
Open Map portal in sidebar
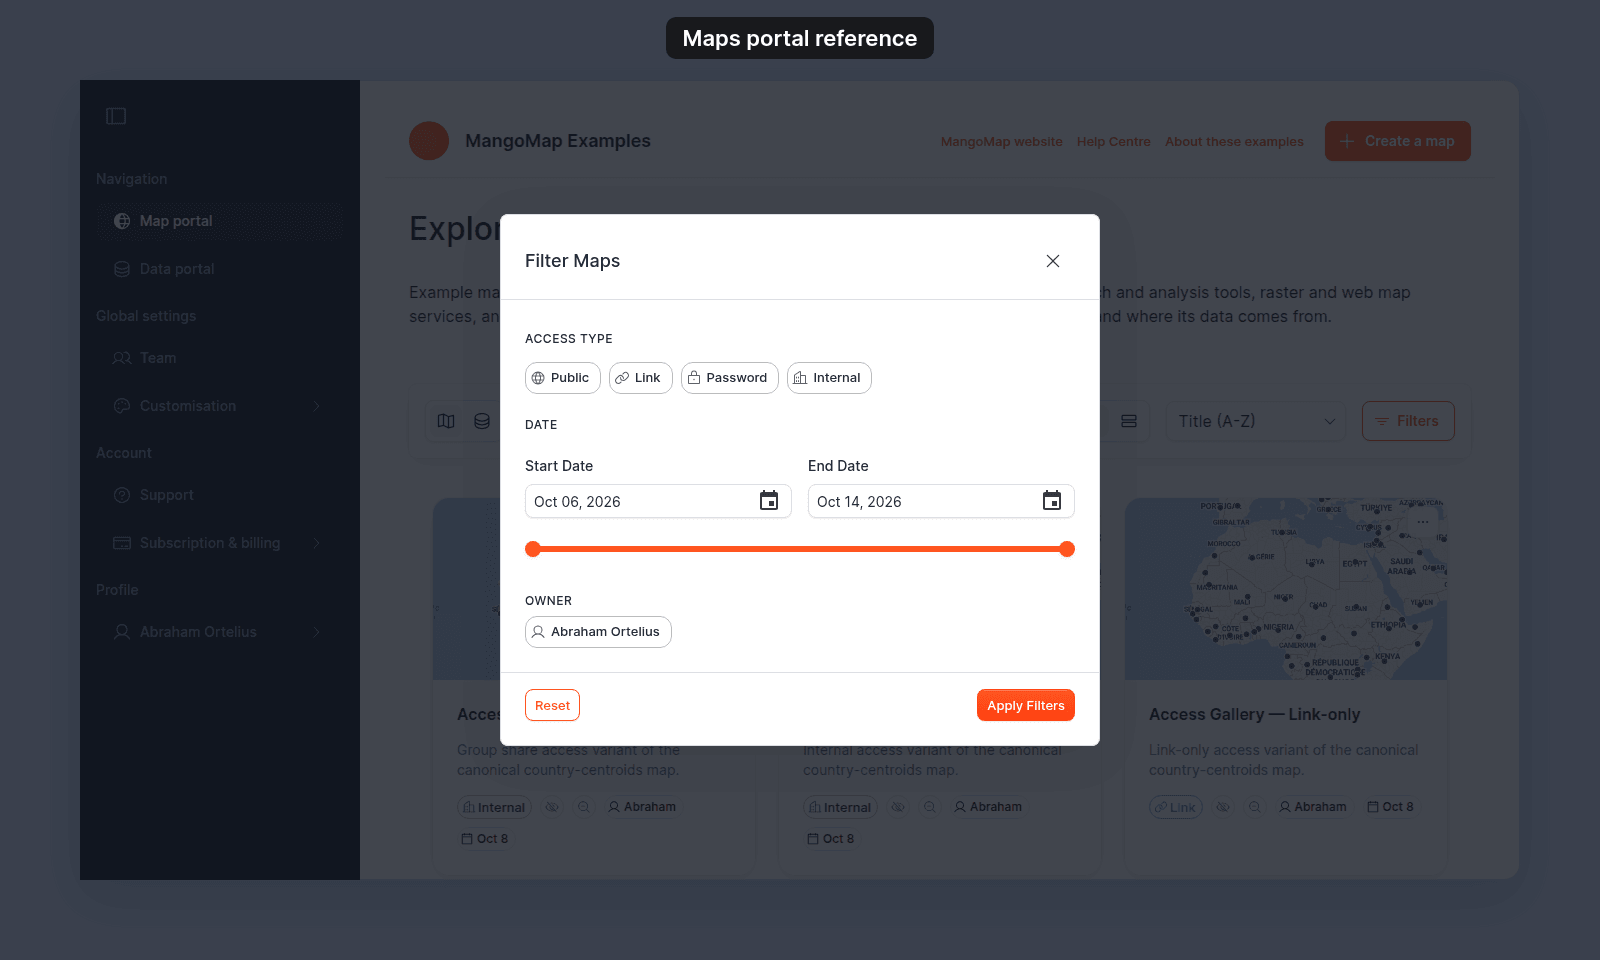pyautogui.click(x=220, y=221)
